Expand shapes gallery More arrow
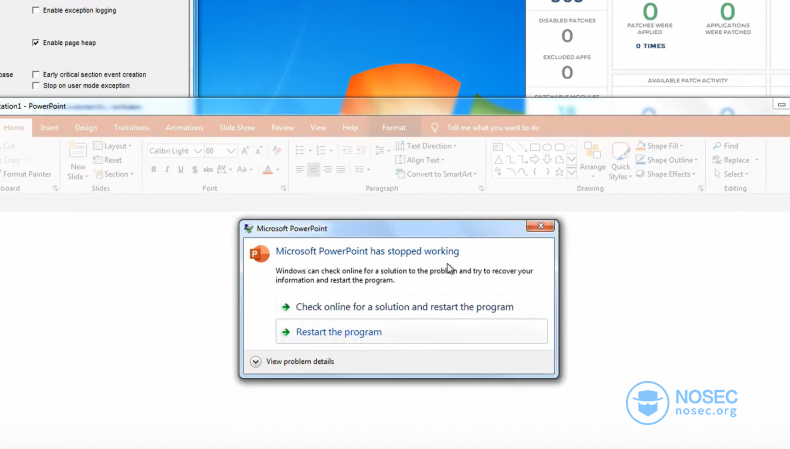Image resolution: width=790 pixels, height=449 pixels. point(572,172)
